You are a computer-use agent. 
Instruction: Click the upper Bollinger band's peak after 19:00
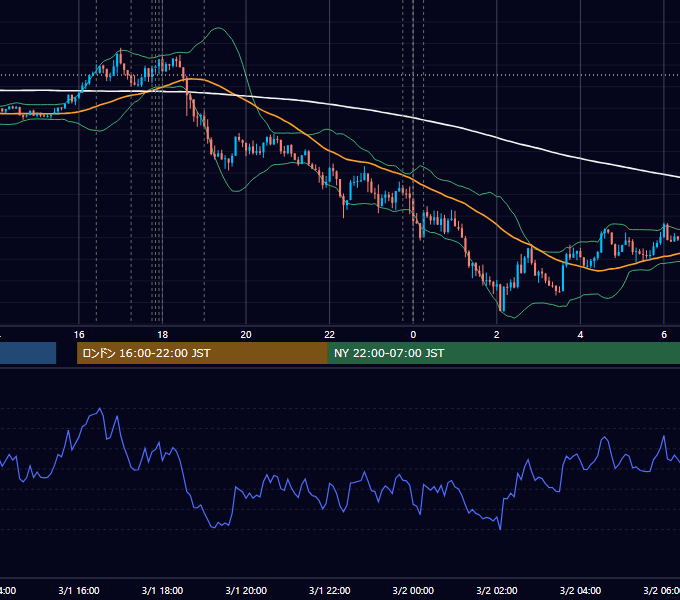click(x=218, y=28)
